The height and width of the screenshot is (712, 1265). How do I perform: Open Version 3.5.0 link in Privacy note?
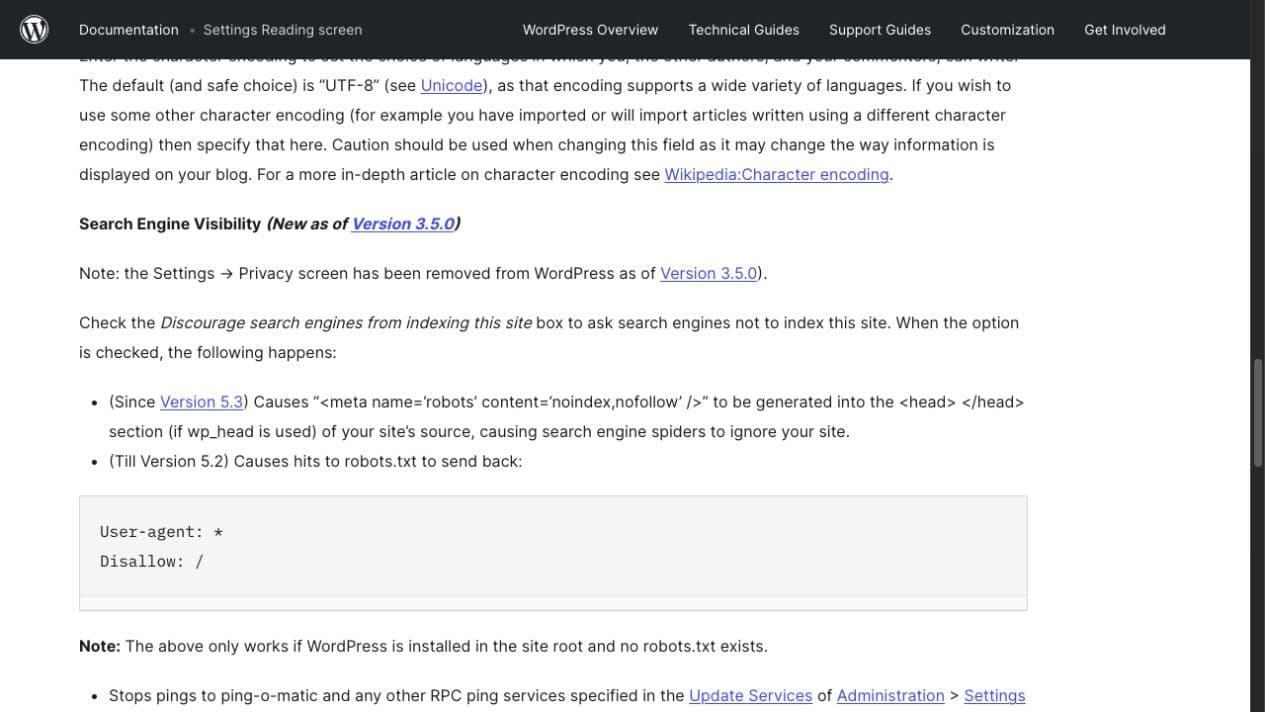(709, 273)
